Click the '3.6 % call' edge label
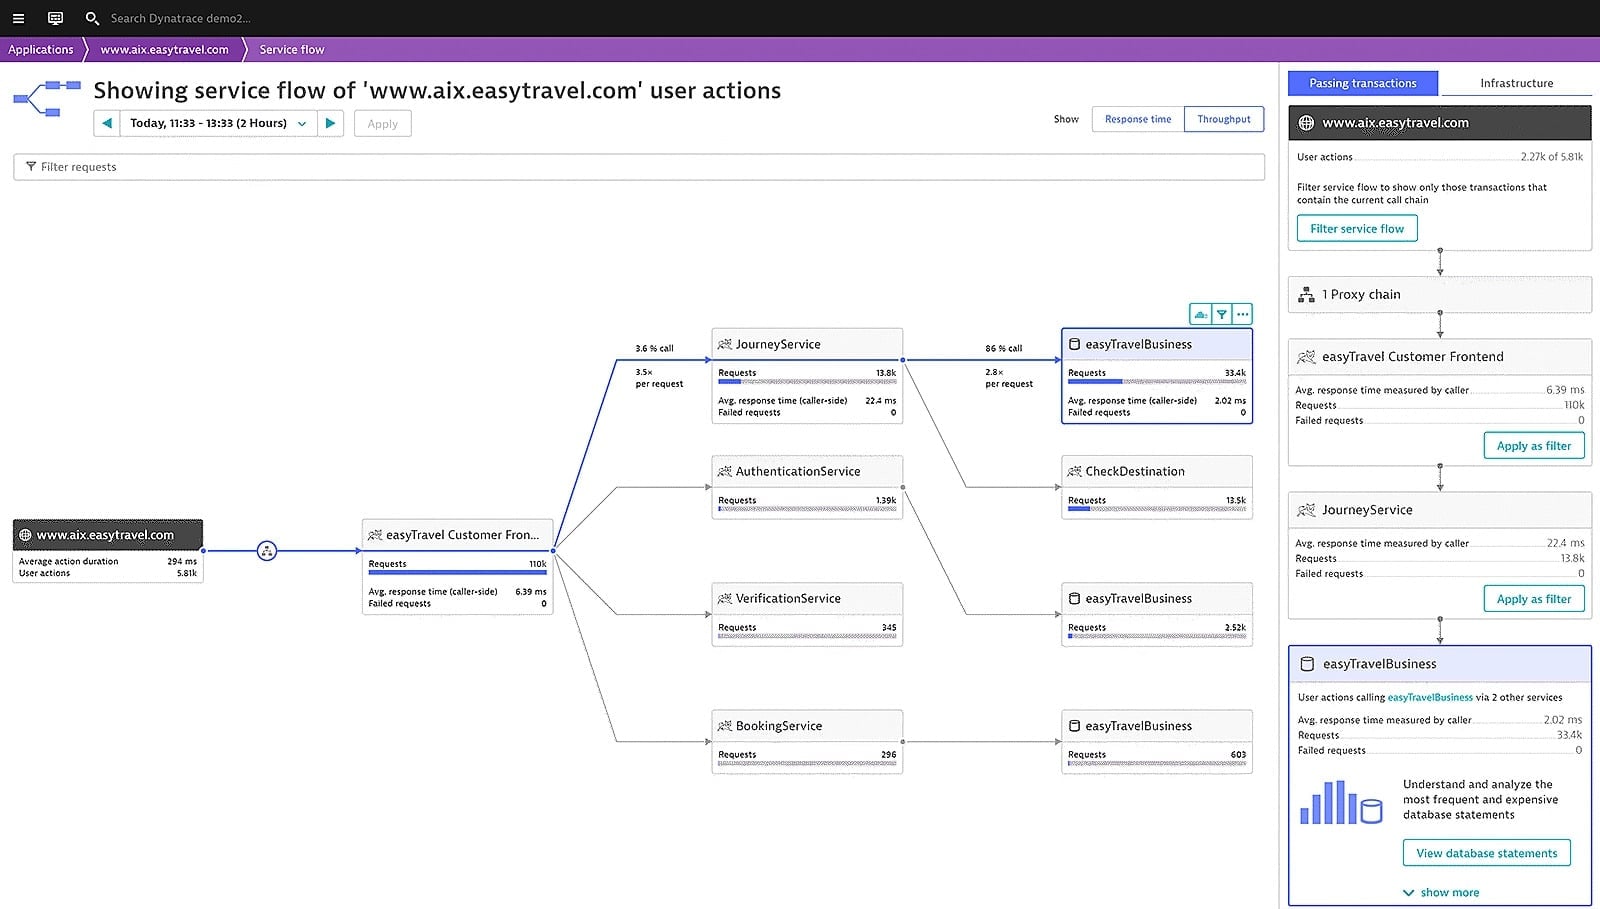The image size is (1600, 909). [654, 349]
